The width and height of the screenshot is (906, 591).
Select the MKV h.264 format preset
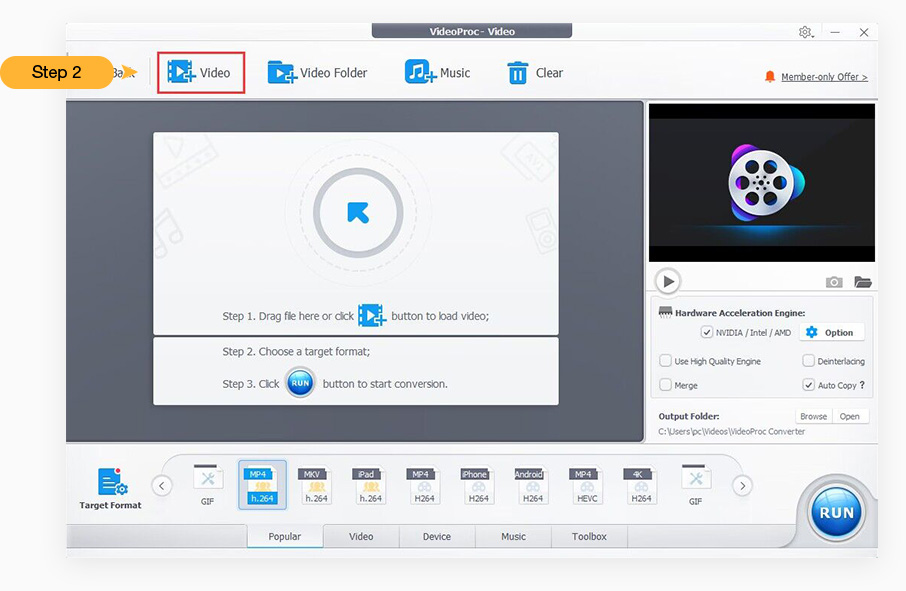[x=316, y=485]
